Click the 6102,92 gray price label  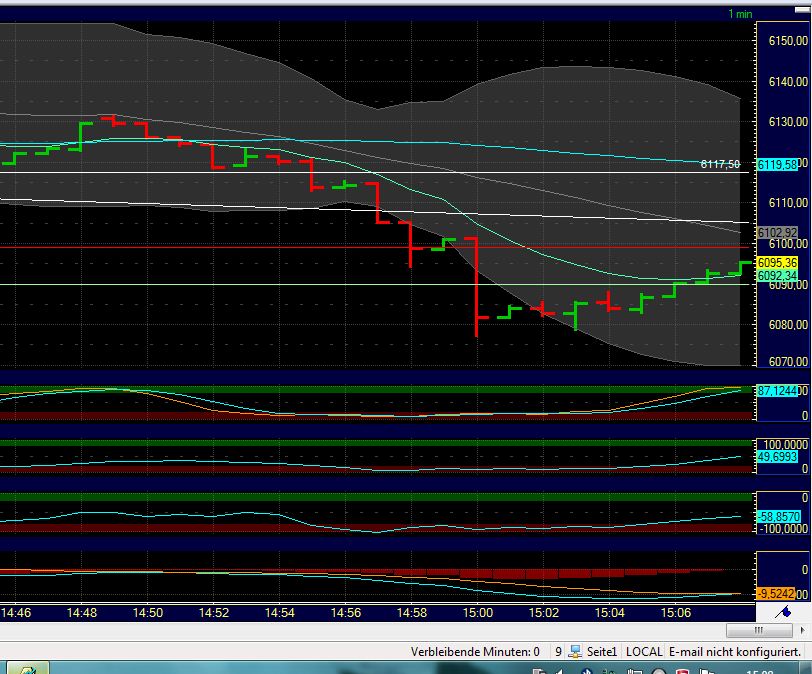point(777,233)
